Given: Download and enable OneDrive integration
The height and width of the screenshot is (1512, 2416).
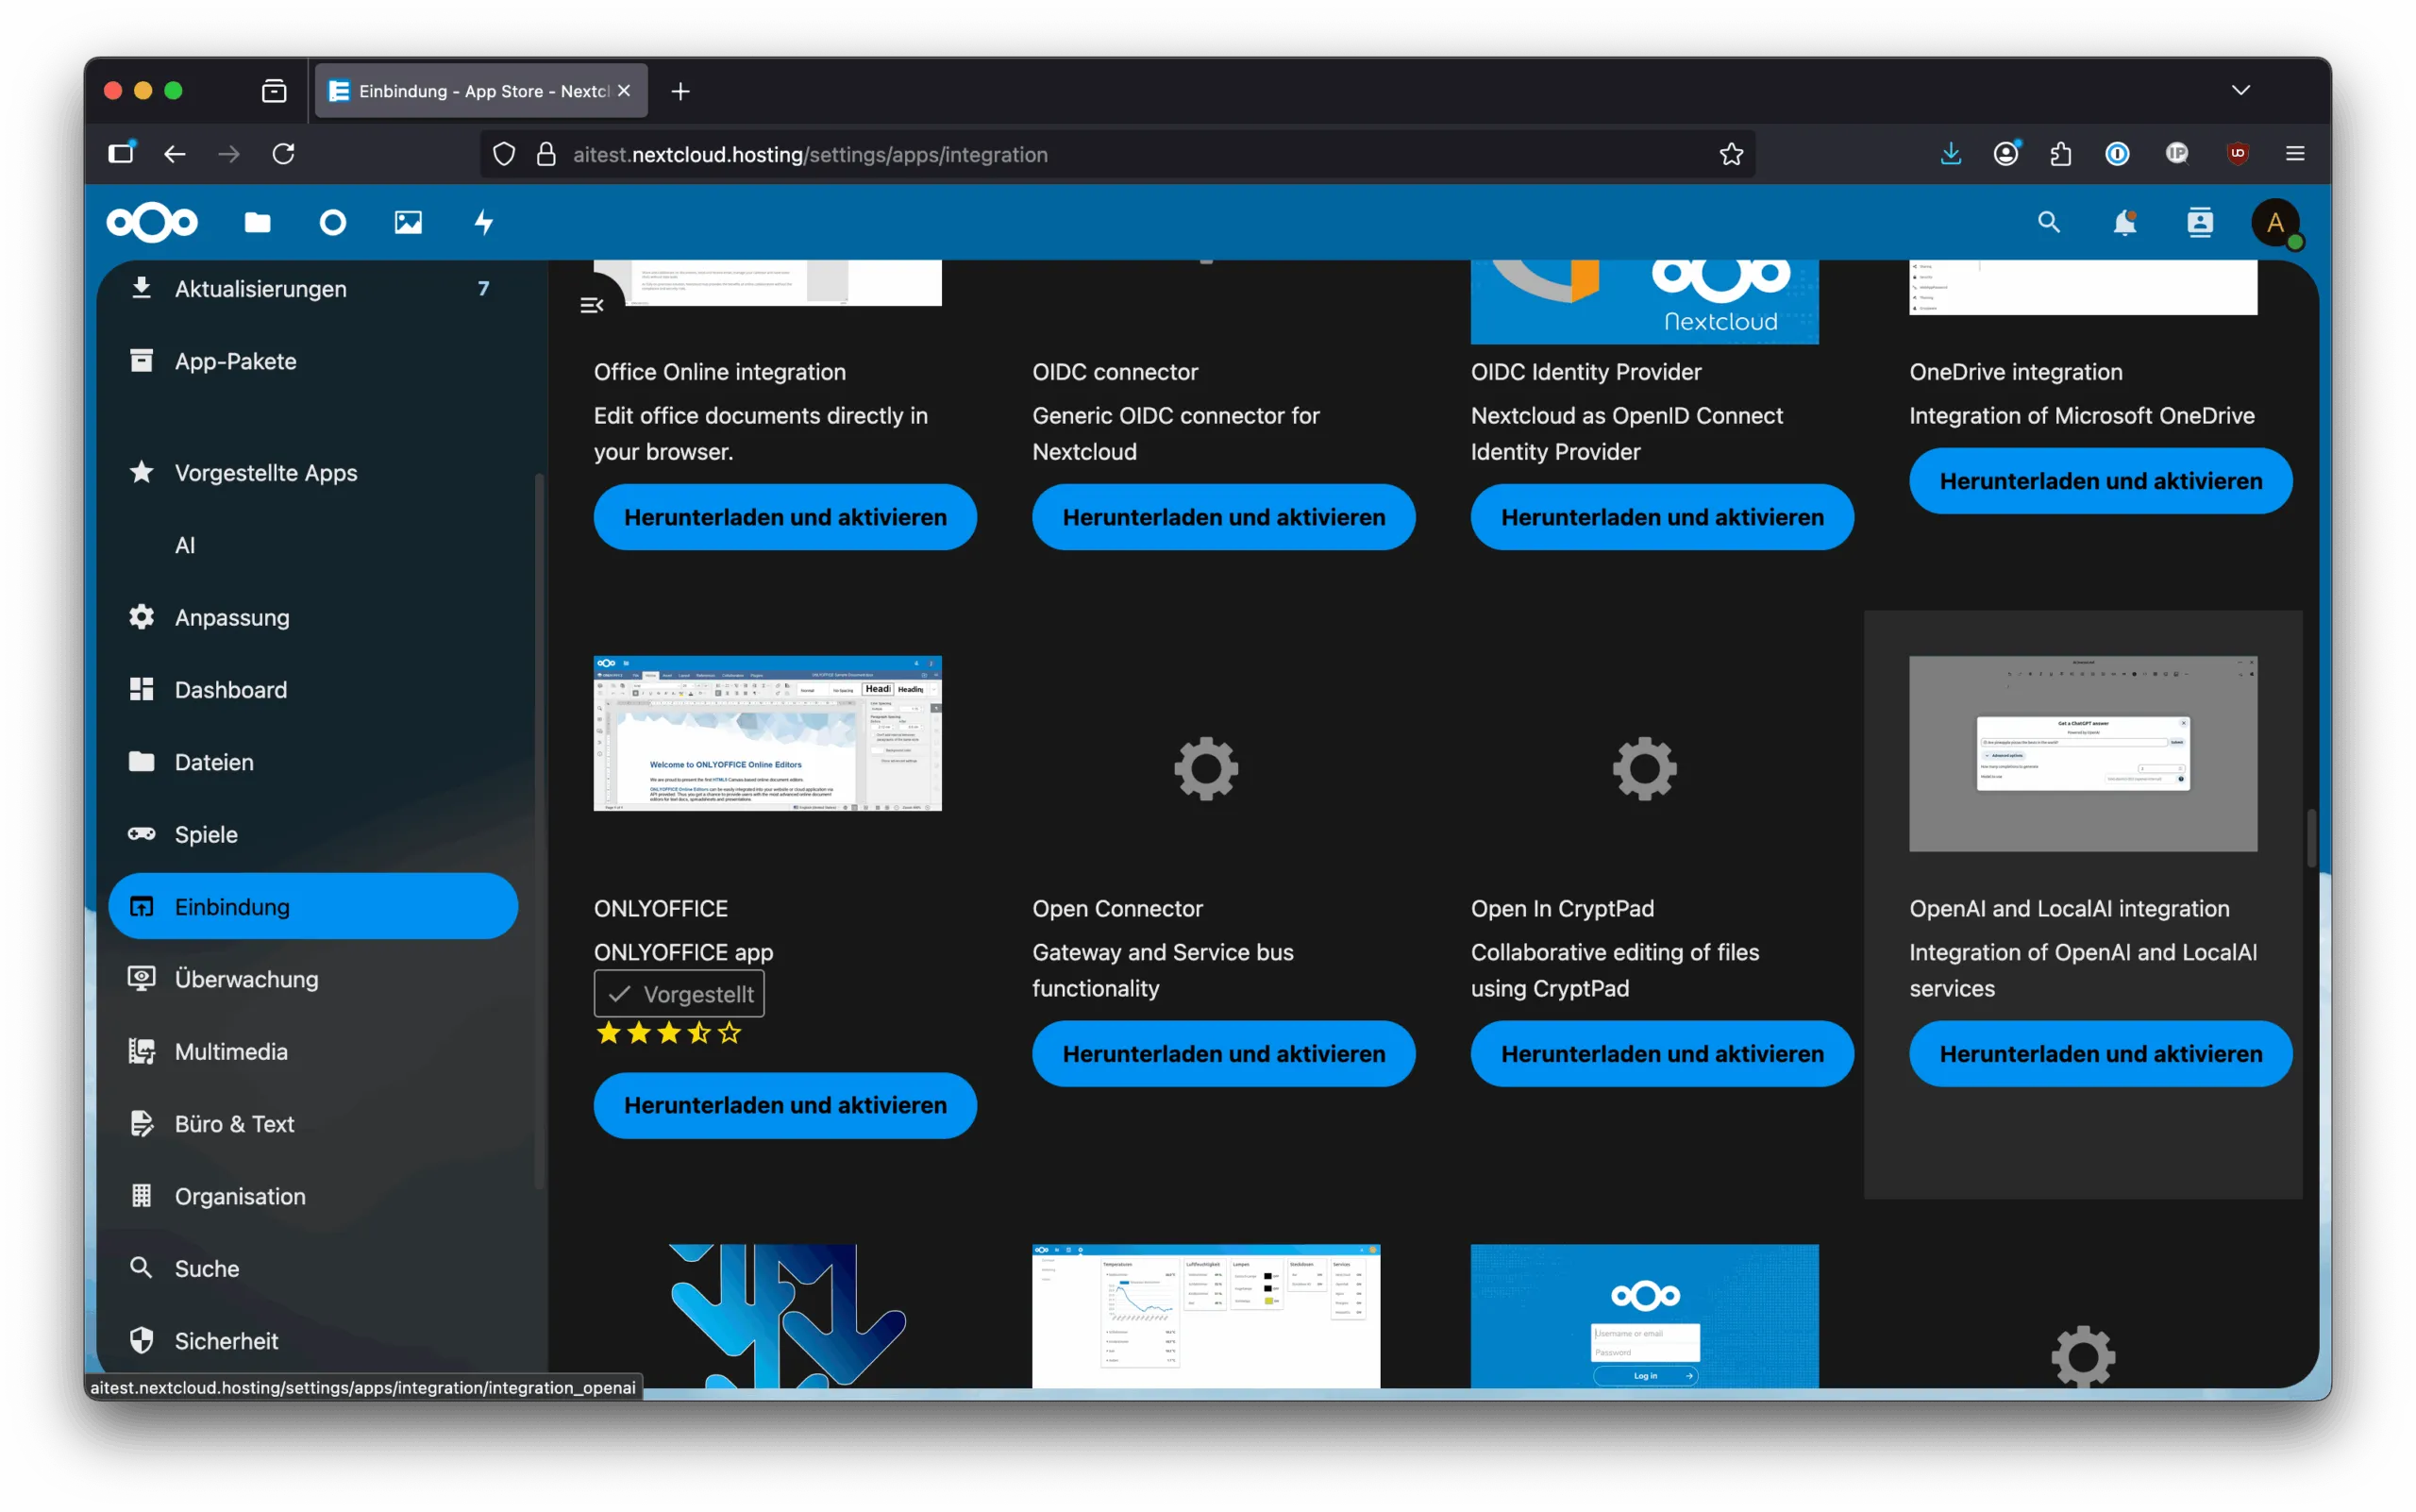Looking at the screenshot, I should coord(2100,481).
